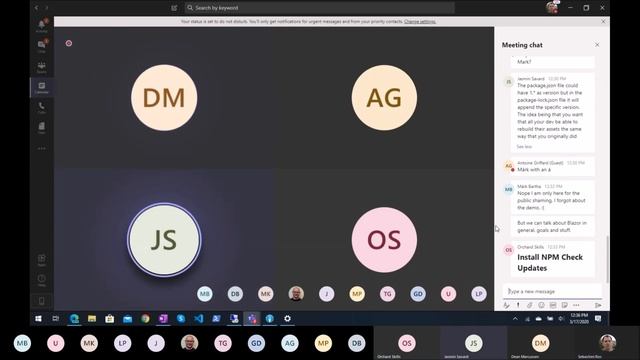The height and width of the screenshot is (360, 640).
Task: Click See less under the package.json message
Action: pyautogui.click(x=524, y=147)
